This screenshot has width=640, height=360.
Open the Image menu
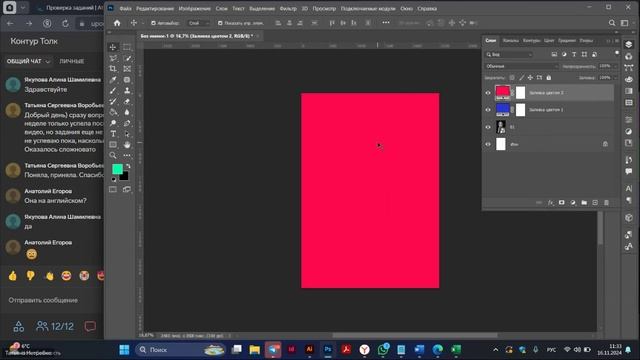pos(194,9)
